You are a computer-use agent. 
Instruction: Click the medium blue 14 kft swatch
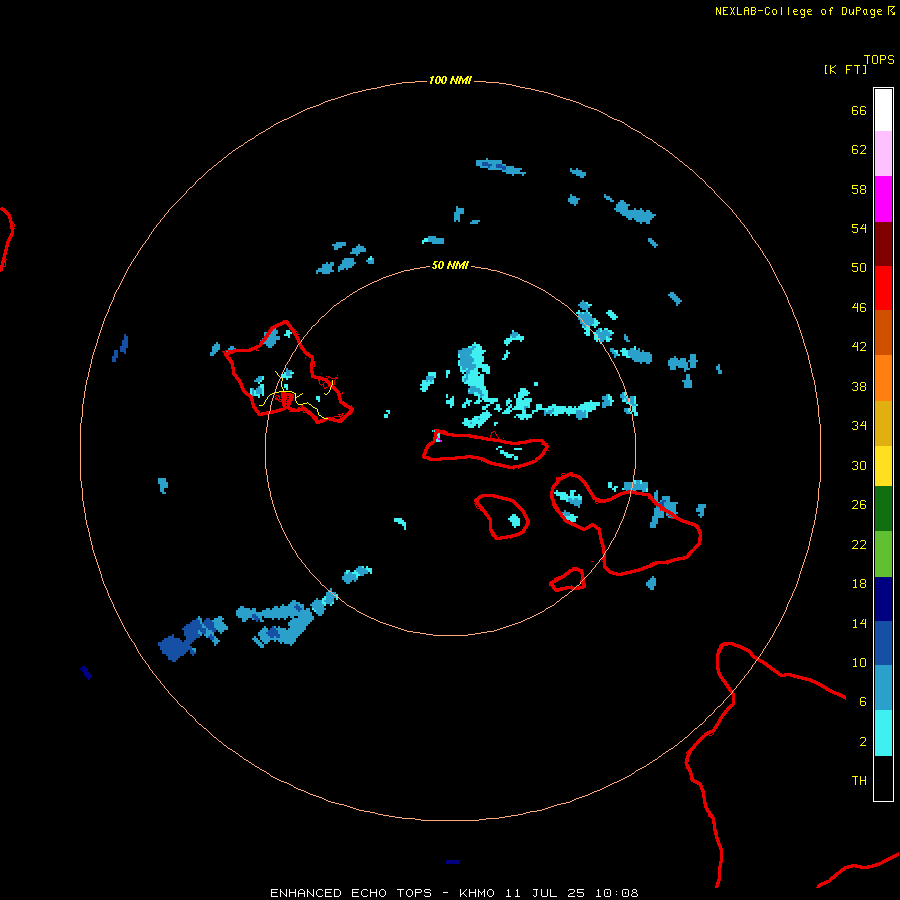[883, 643]
